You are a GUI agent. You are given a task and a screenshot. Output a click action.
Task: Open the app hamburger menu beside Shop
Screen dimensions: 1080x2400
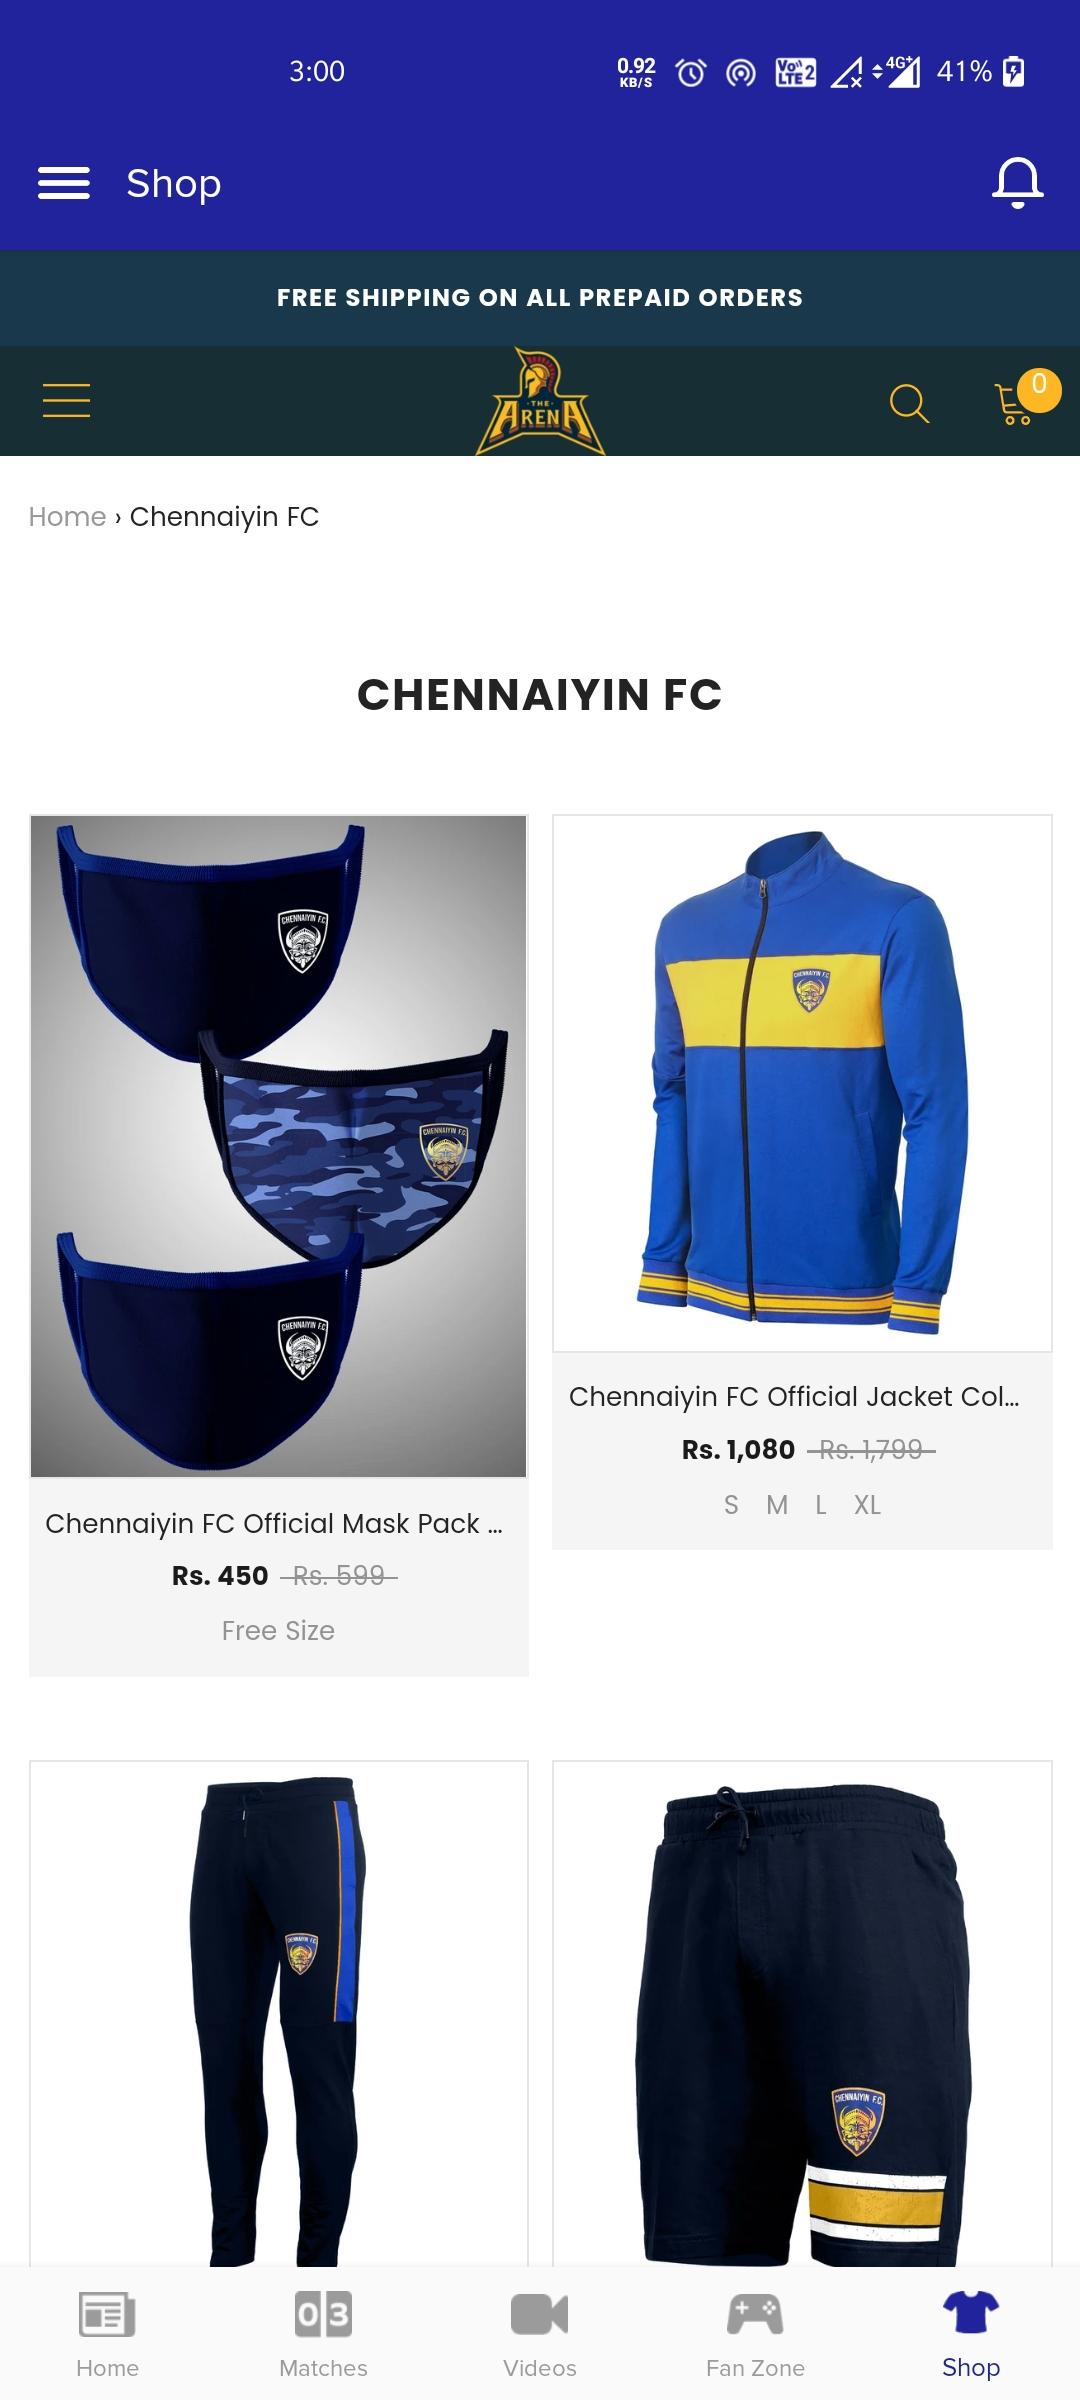(x=64, y=183)
